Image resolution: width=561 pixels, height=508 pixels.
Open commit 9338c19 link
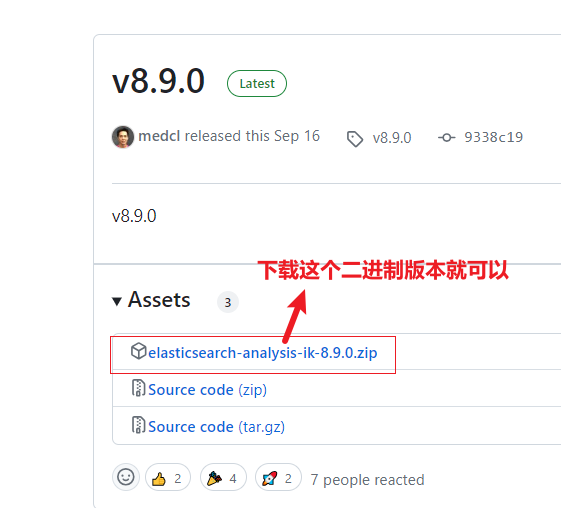coord(493,137)
